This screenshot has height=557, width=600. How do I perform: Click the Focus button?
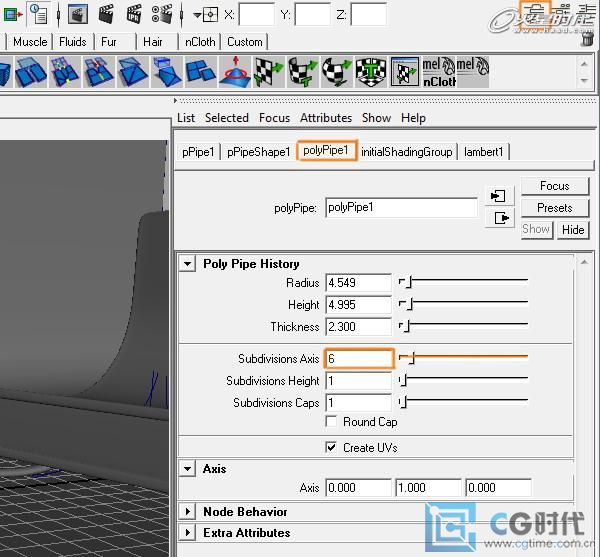(x=555, y=186)
